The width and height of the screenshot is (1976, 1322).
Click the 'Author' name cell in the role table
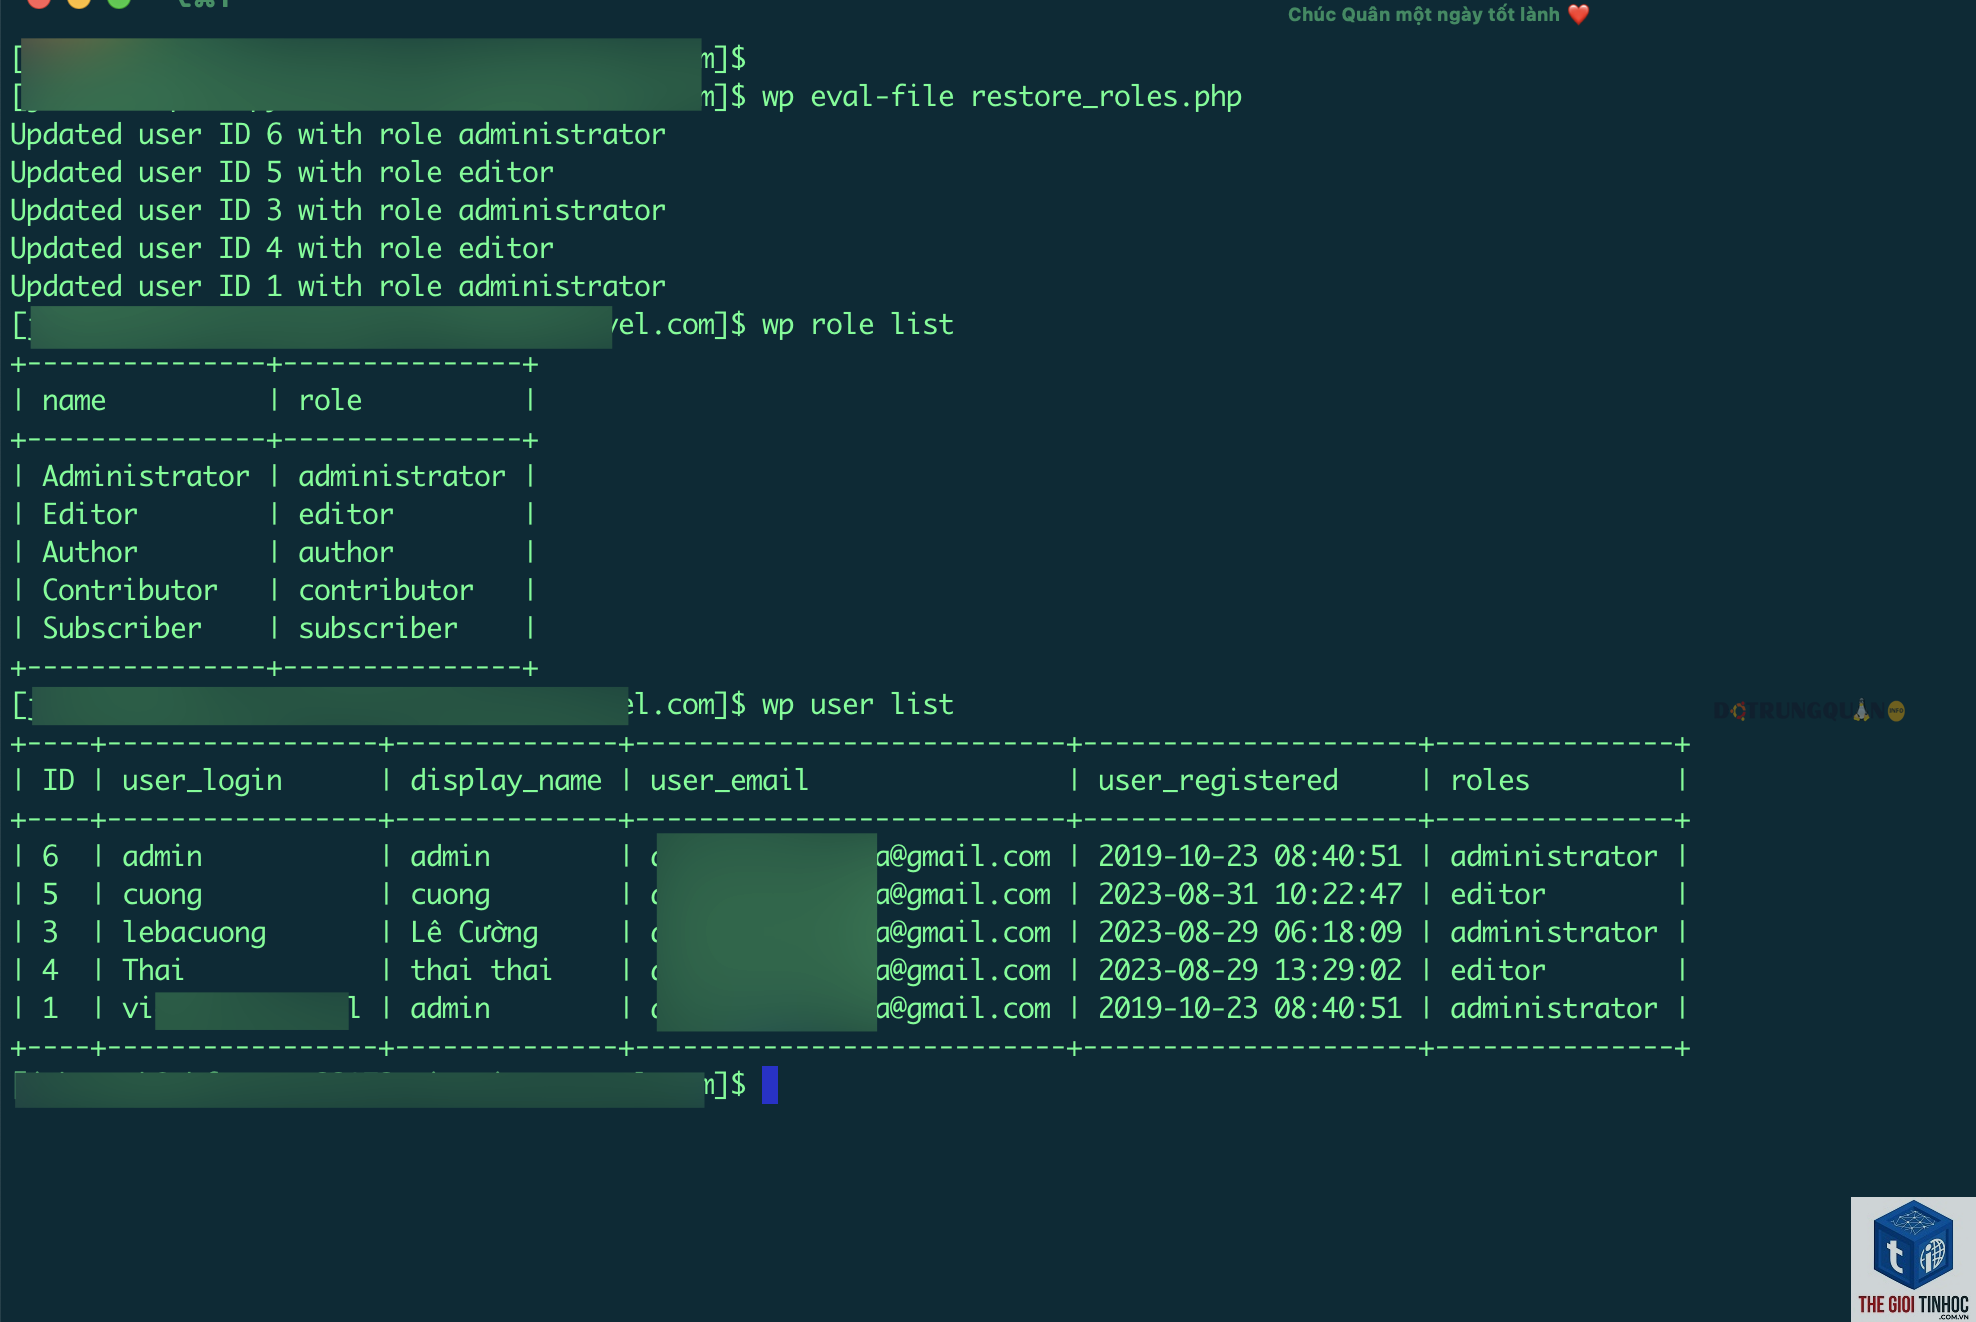pyautogui.click(x=90, y=552)
